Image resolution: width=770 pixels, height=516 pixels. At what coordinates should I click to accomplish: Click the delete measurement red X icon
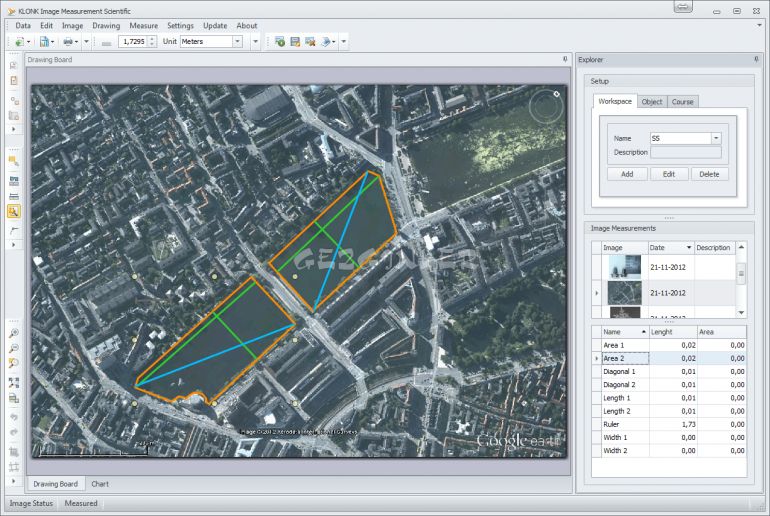click(x=310, y=42)
